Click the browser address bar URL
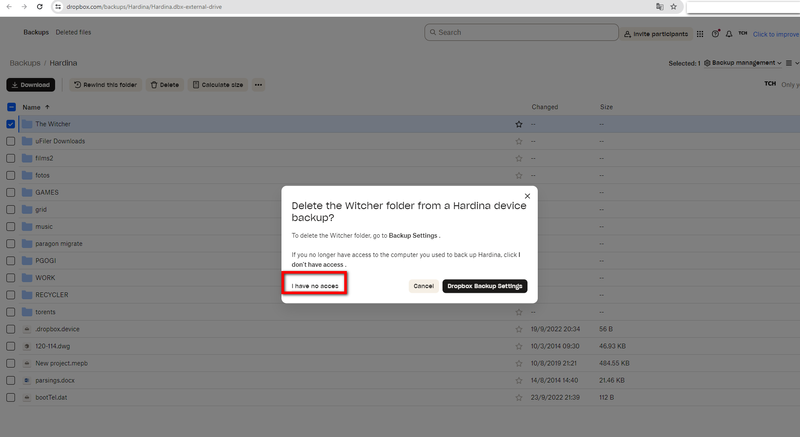The image size is (800, 437). click(144, 7)
